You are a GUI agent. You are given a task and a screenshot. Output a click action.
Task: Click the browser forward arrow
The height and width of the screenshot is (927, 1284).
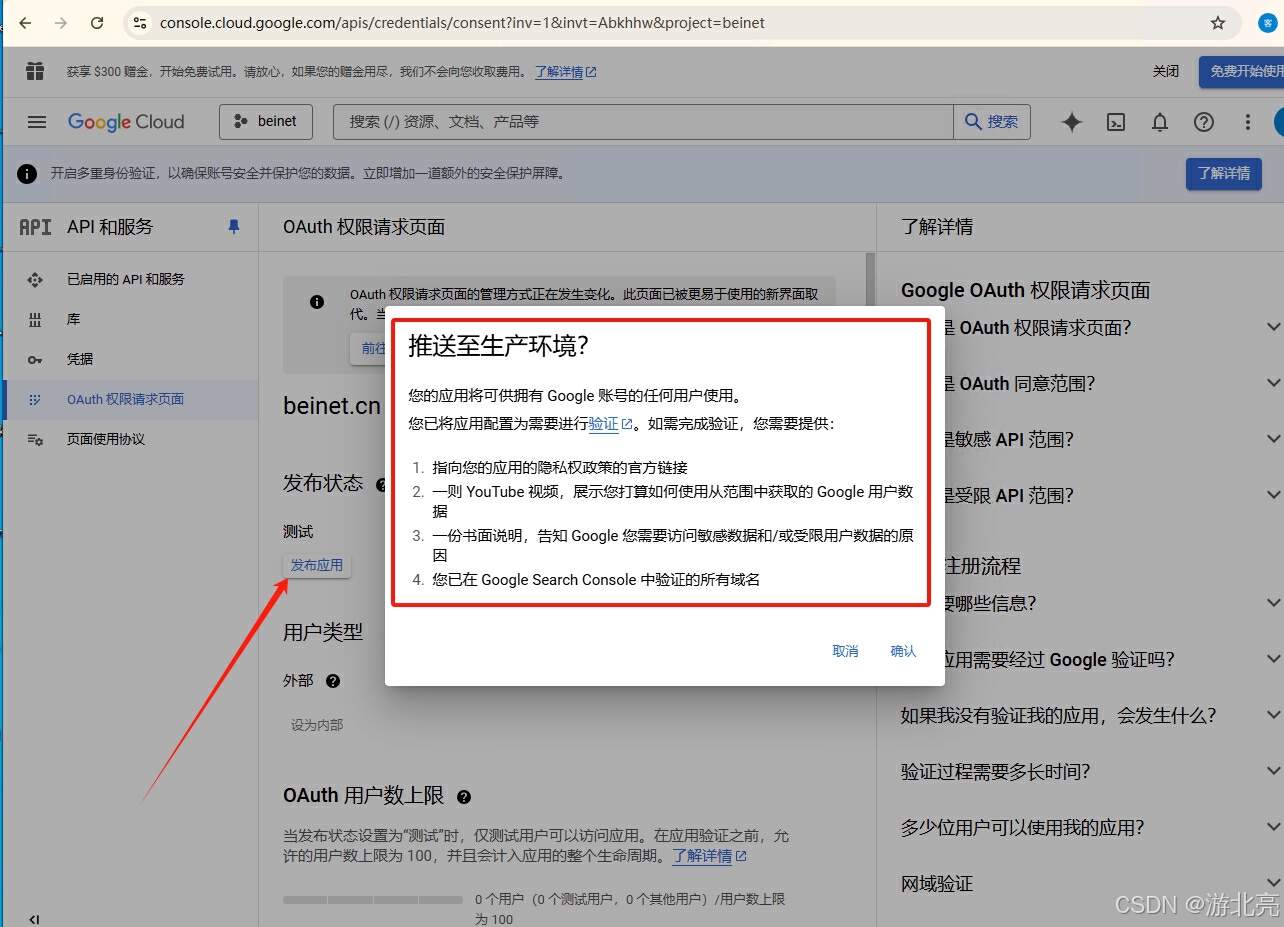click(61, 22)
